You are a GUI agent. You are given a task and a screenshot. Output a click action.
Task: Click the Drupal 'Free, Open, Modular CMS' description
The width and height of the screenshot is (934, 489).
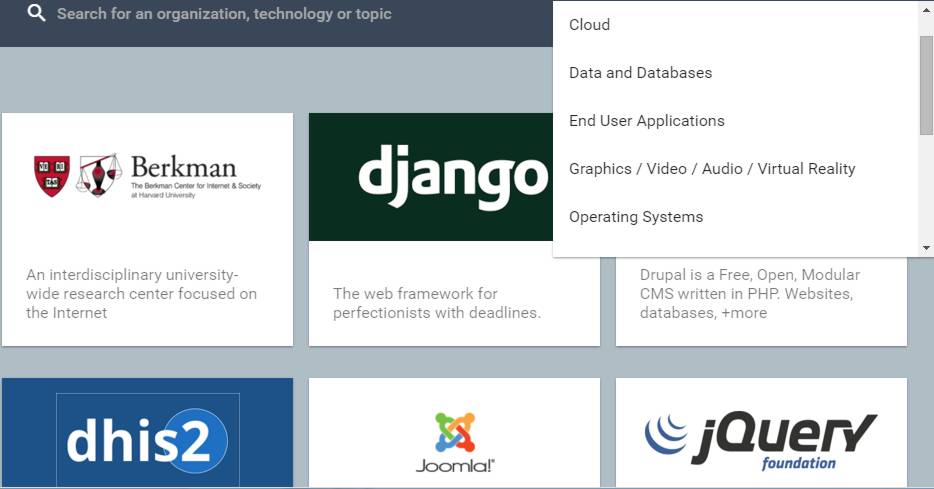(750, 294)
